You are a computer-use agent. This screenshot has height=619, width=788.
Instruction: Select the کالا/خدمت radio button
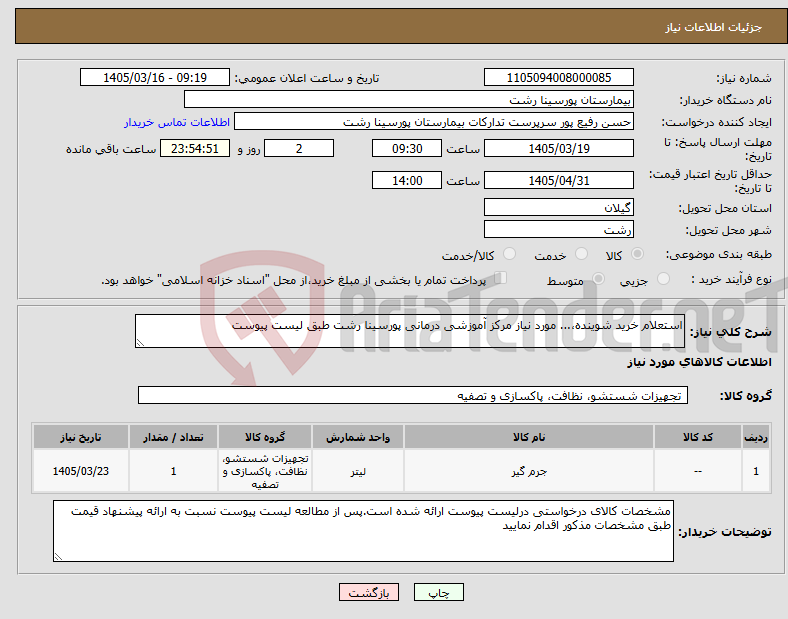click(x=510, y=254)
